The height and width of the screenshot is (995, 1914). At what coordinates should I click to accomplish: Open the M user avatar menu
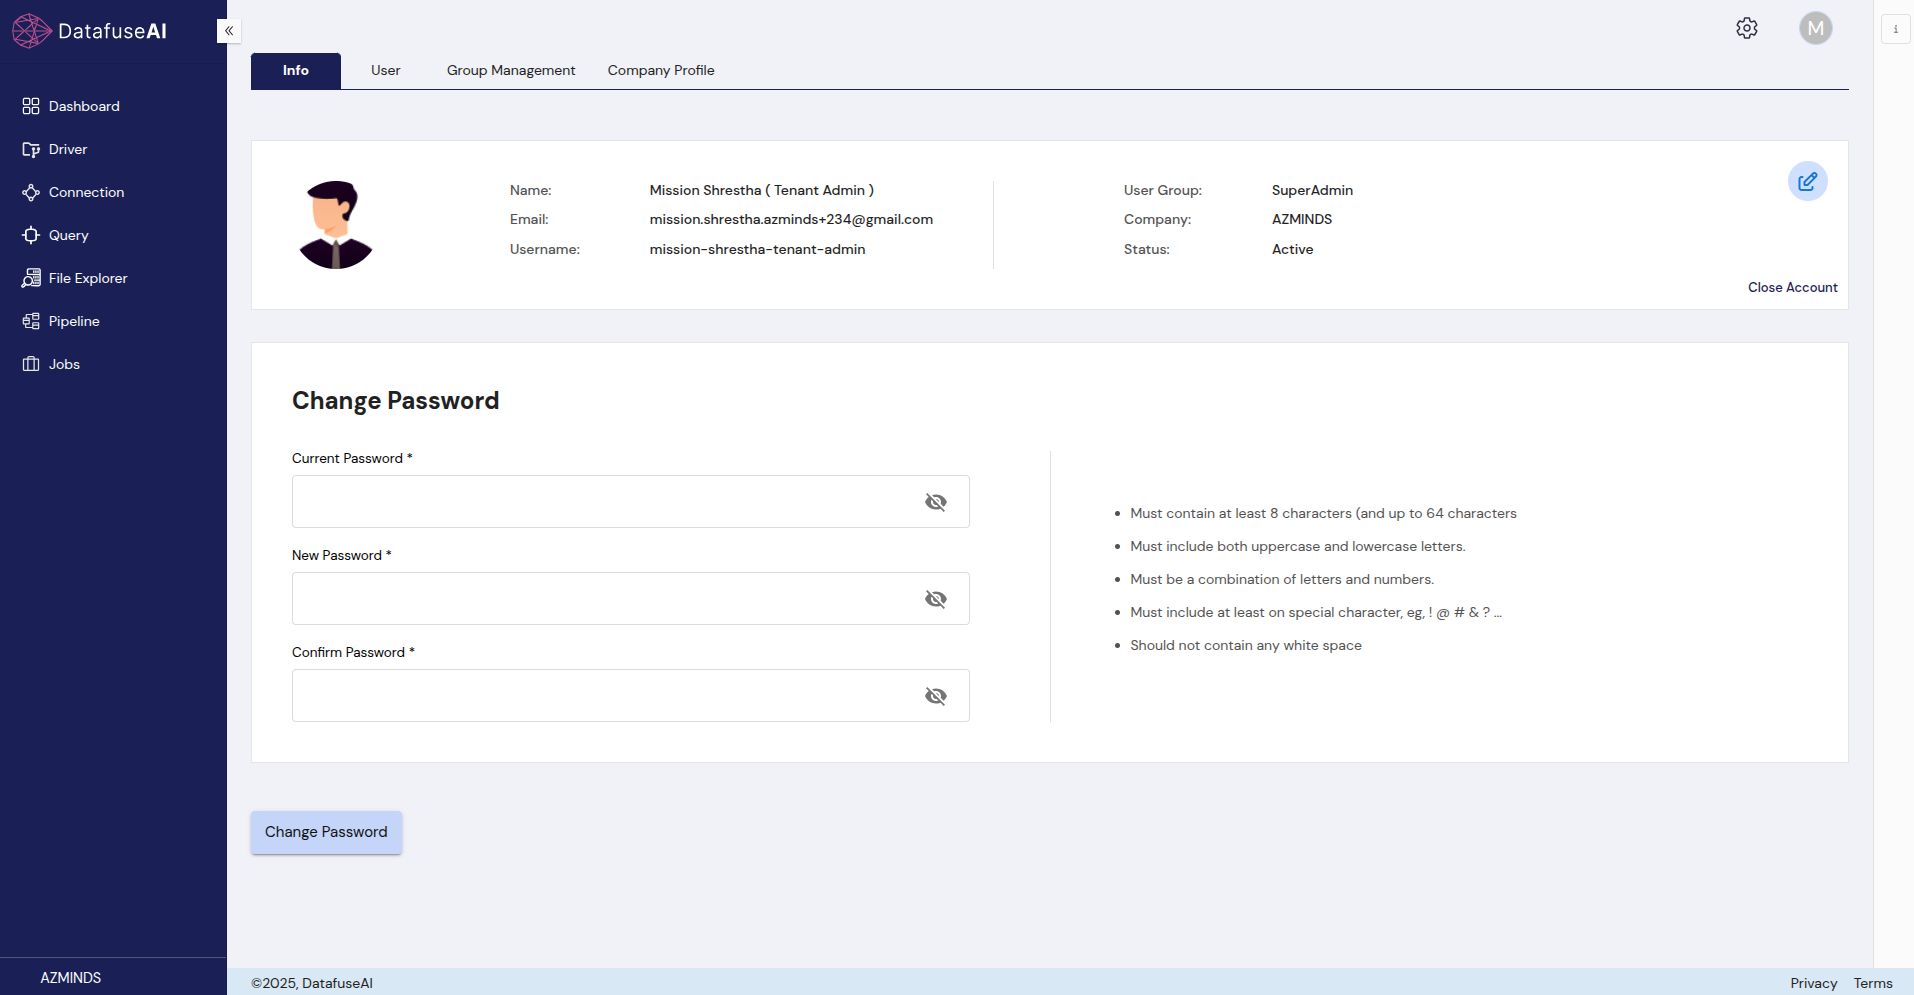click(1815, 28)
